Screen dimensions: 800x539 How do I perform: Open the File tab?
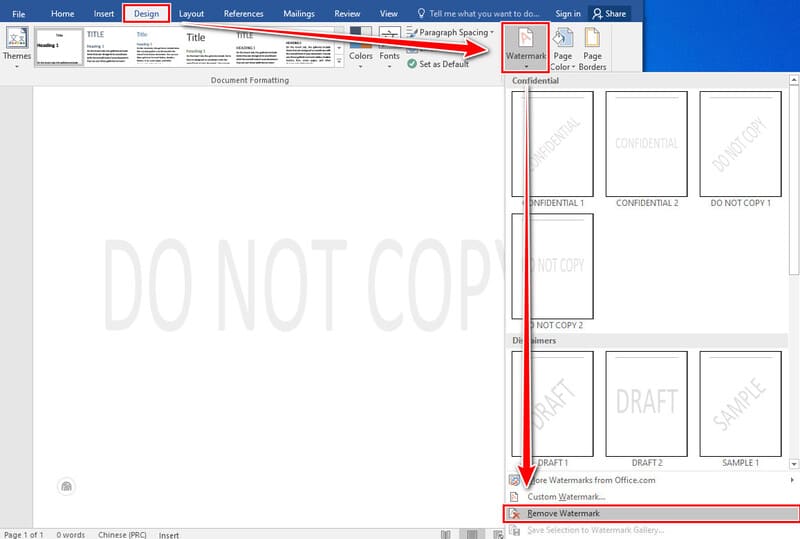(18, 14)
